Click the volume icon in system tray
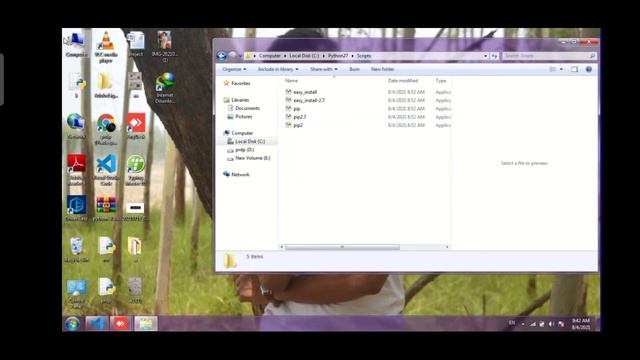This screenshot has width=640, height=360. (x=551, y=324)
